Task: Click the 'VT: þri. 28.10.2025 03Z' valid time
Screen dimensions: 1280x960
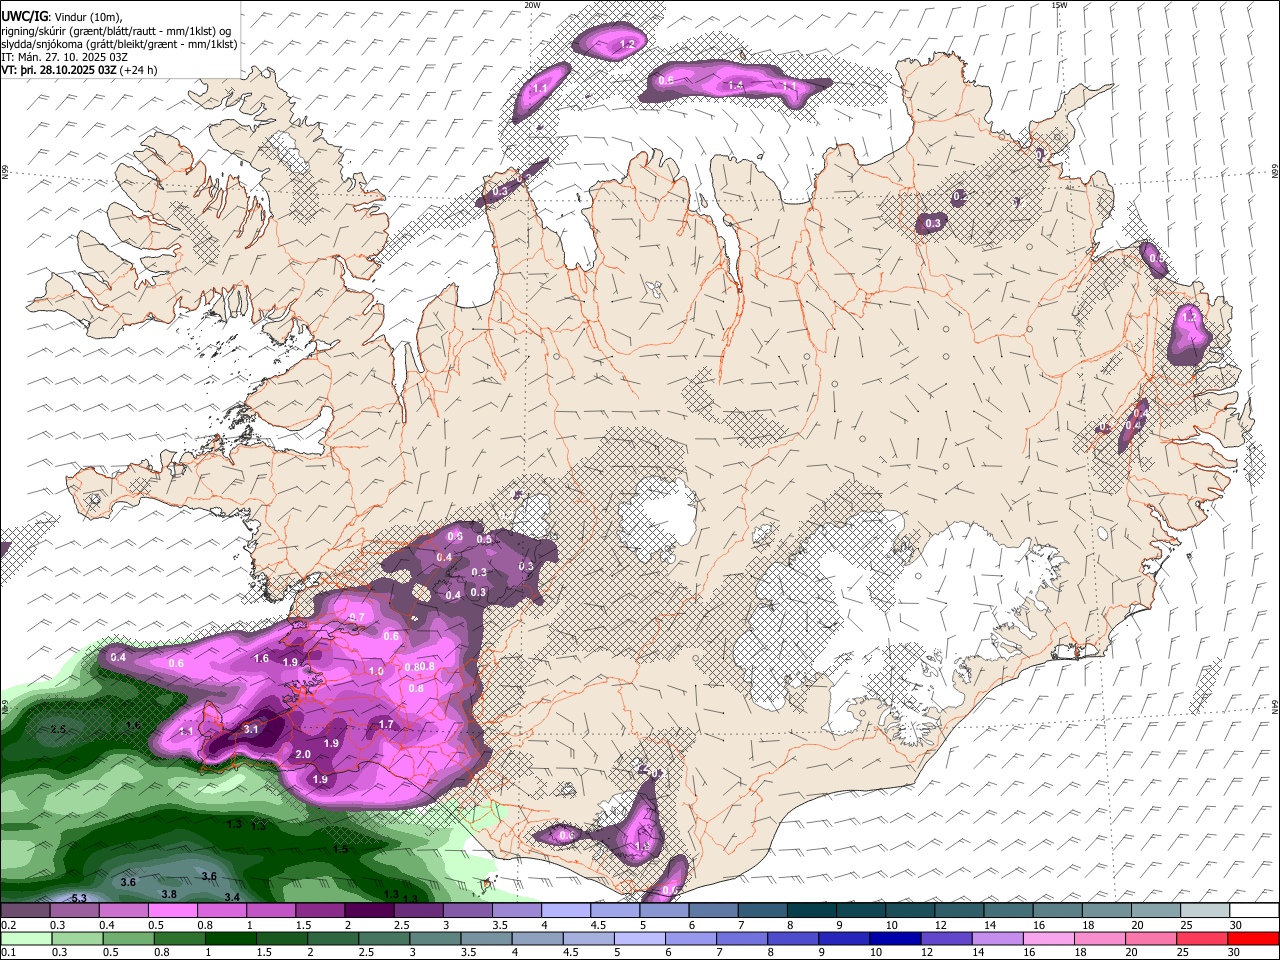Action: pos(59,70)
